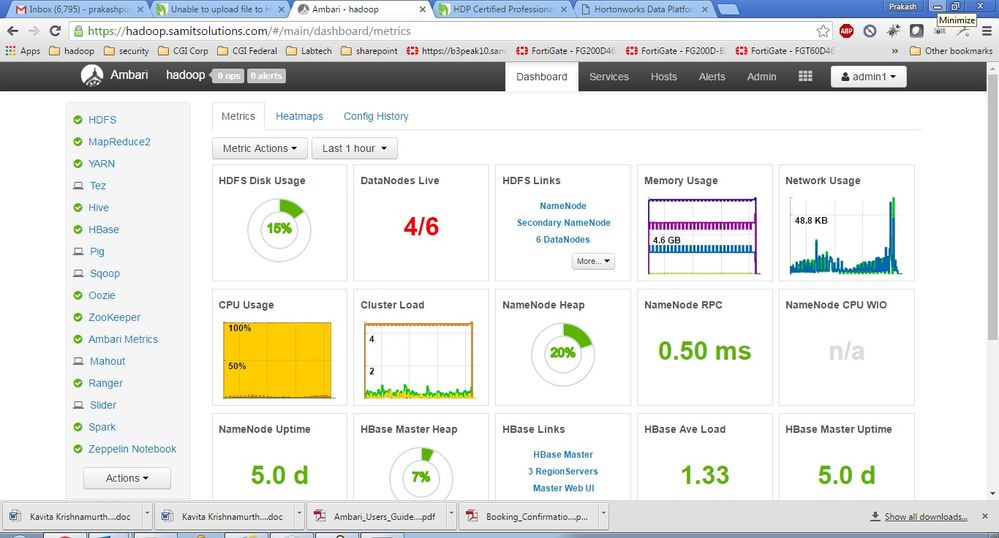Open the hadoop bookmarks folder
This screenshot has height=538, width=999.
click(72, 50)
